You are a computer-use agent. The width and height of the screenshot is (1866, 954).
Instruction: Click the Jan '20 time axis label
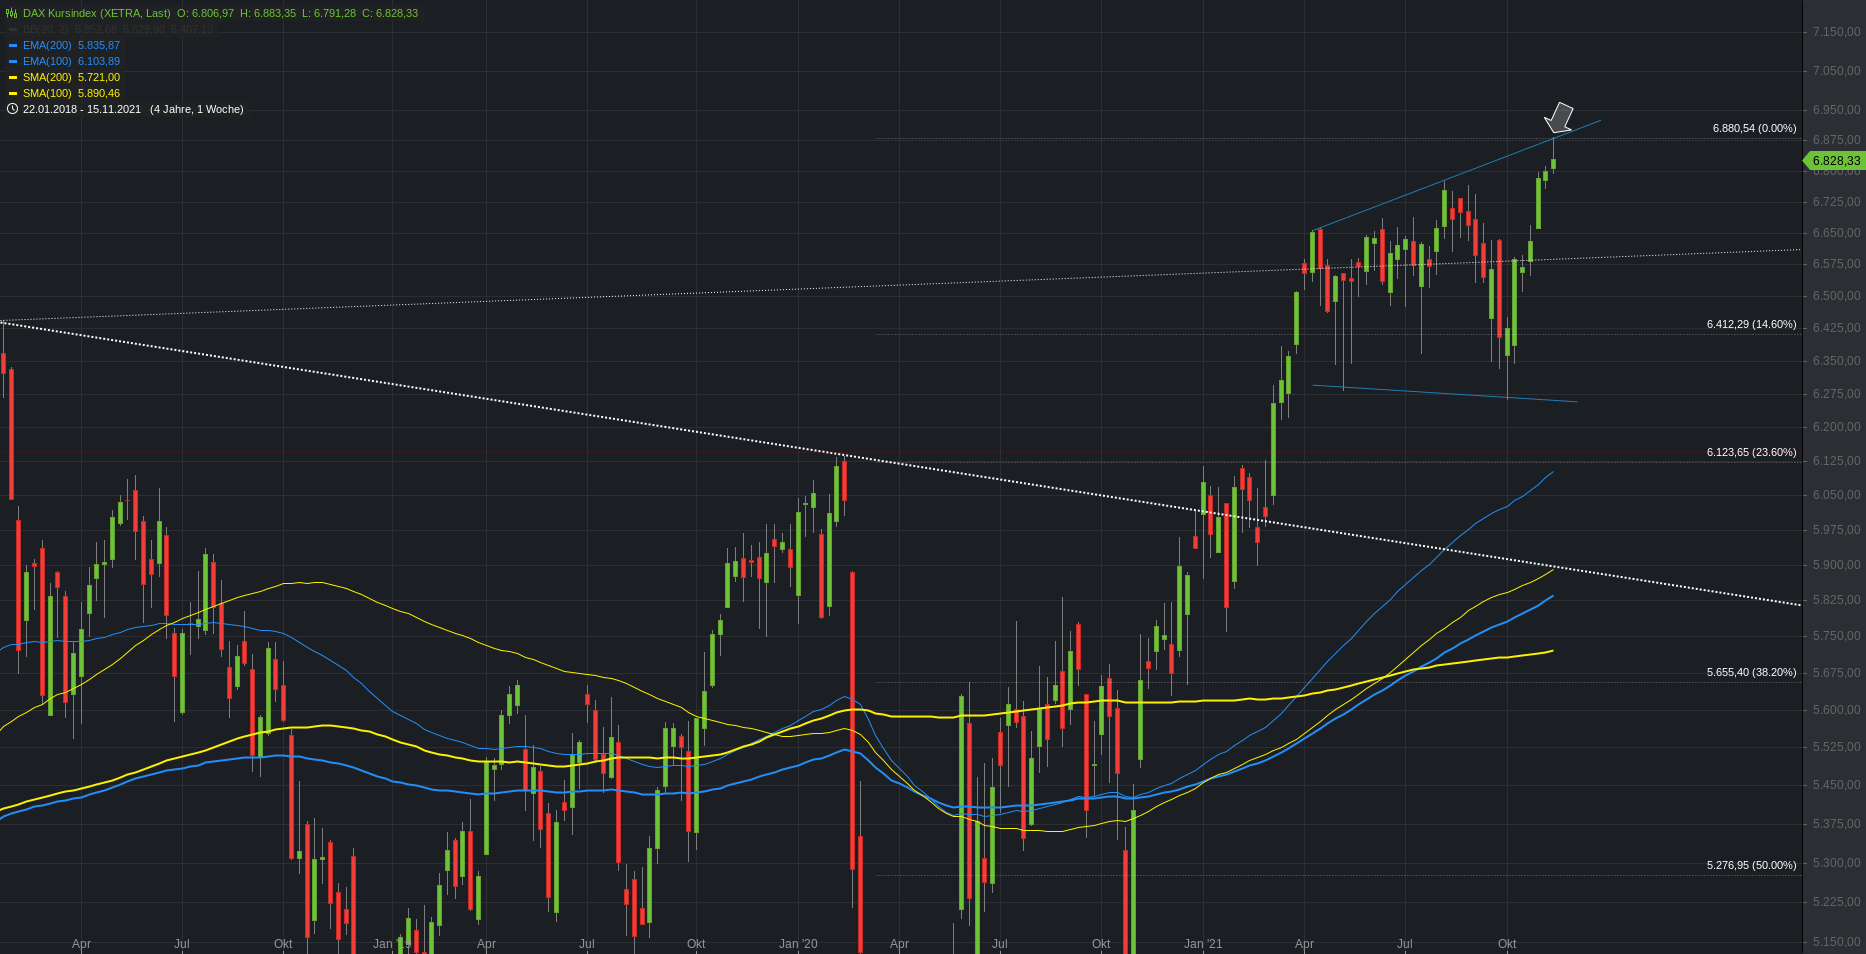(798, 944)
